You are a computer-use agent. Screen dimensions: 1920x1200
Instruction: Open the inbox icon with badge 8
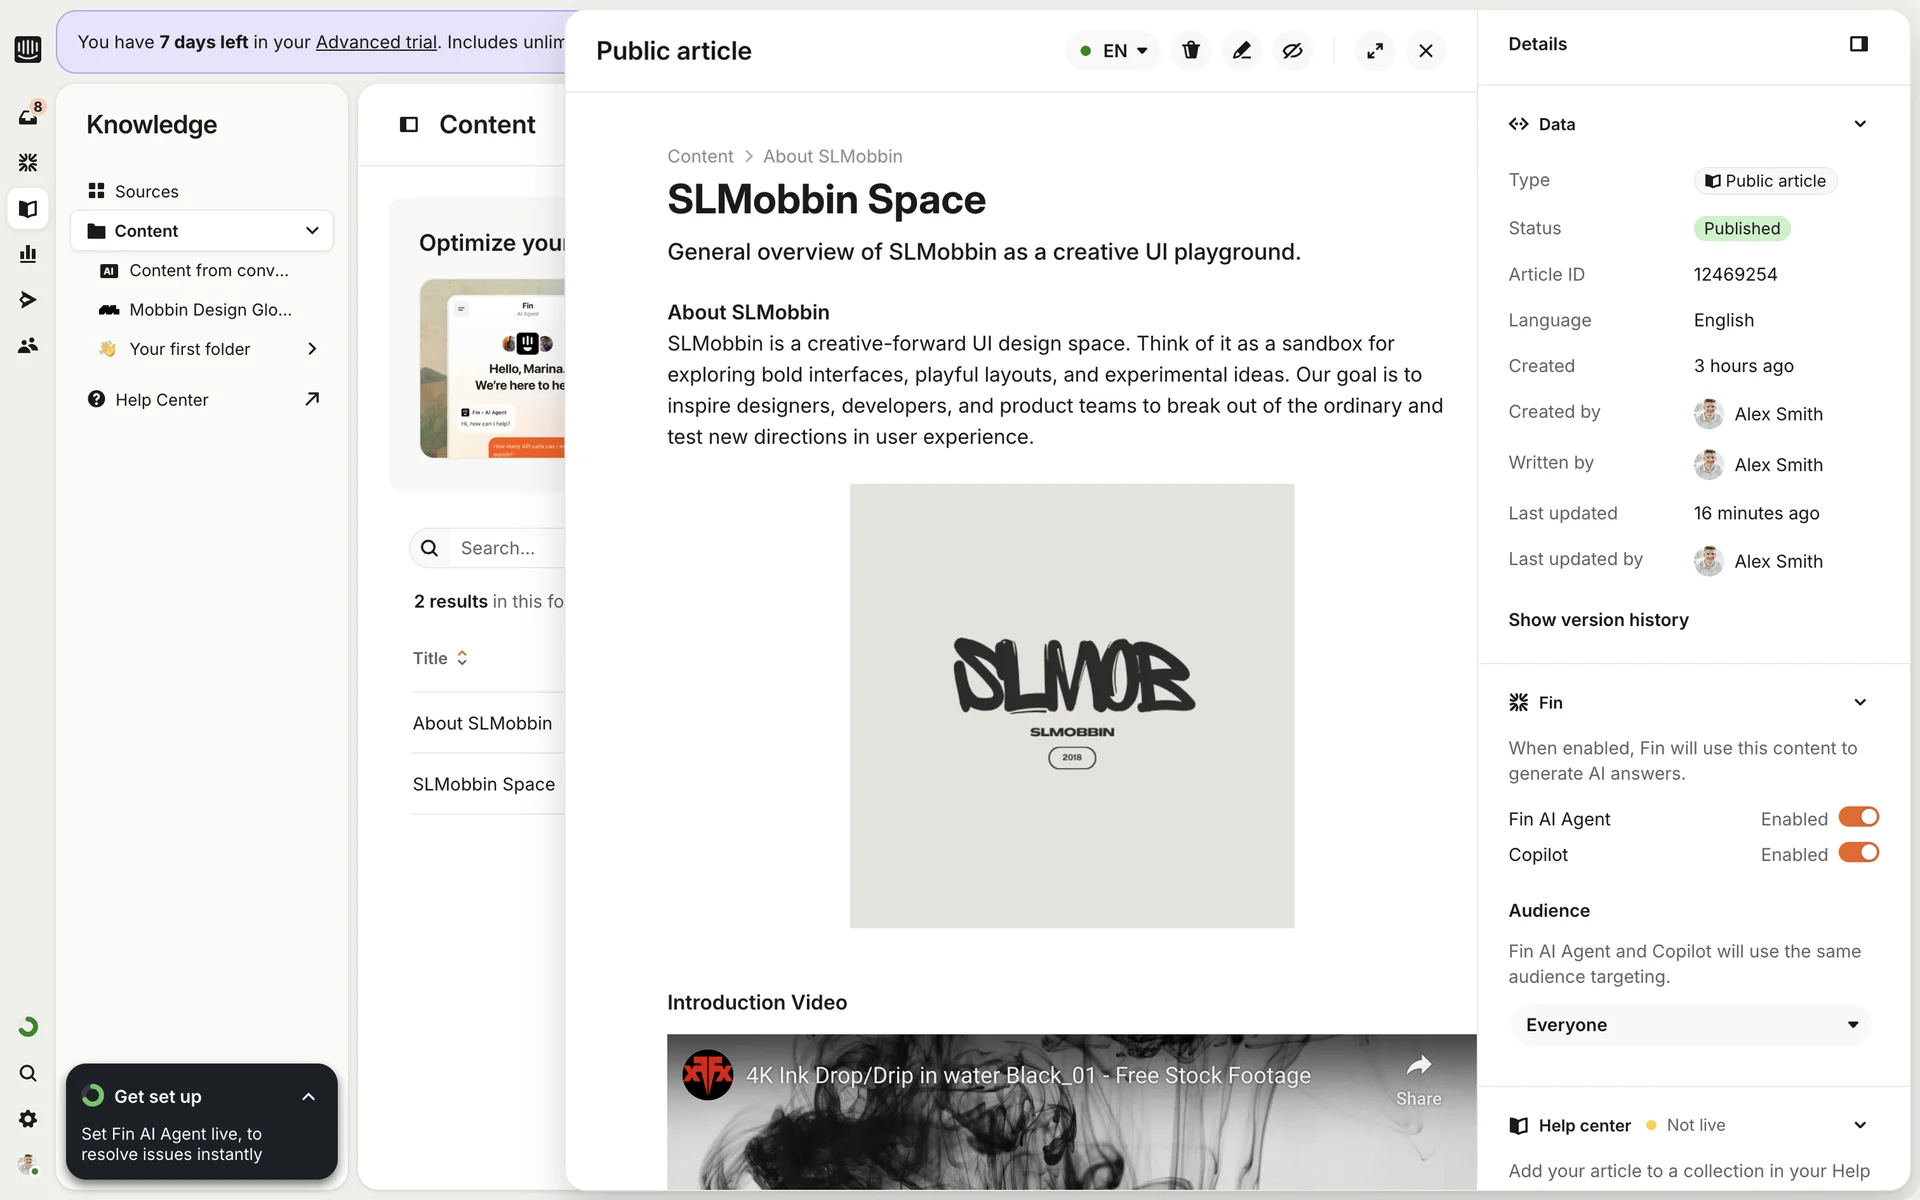point(28,116)
